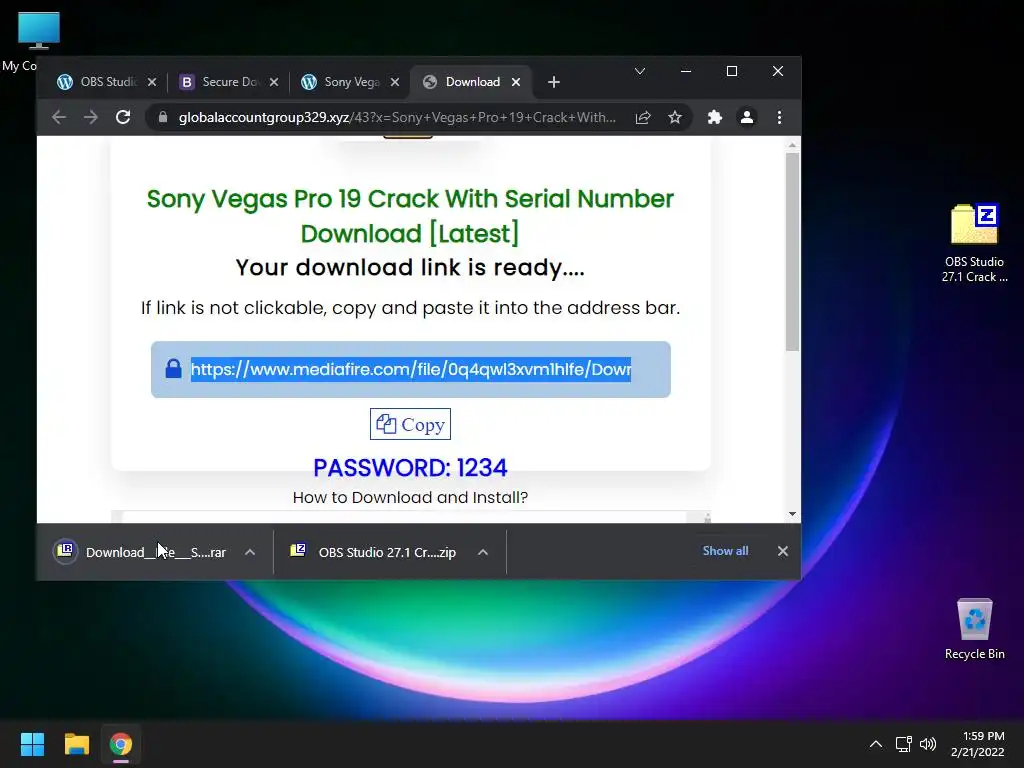Viewport: 1024px width, 768px height.
Task: Bookmark this page with the star icon
Action: (x=675, y=118)
